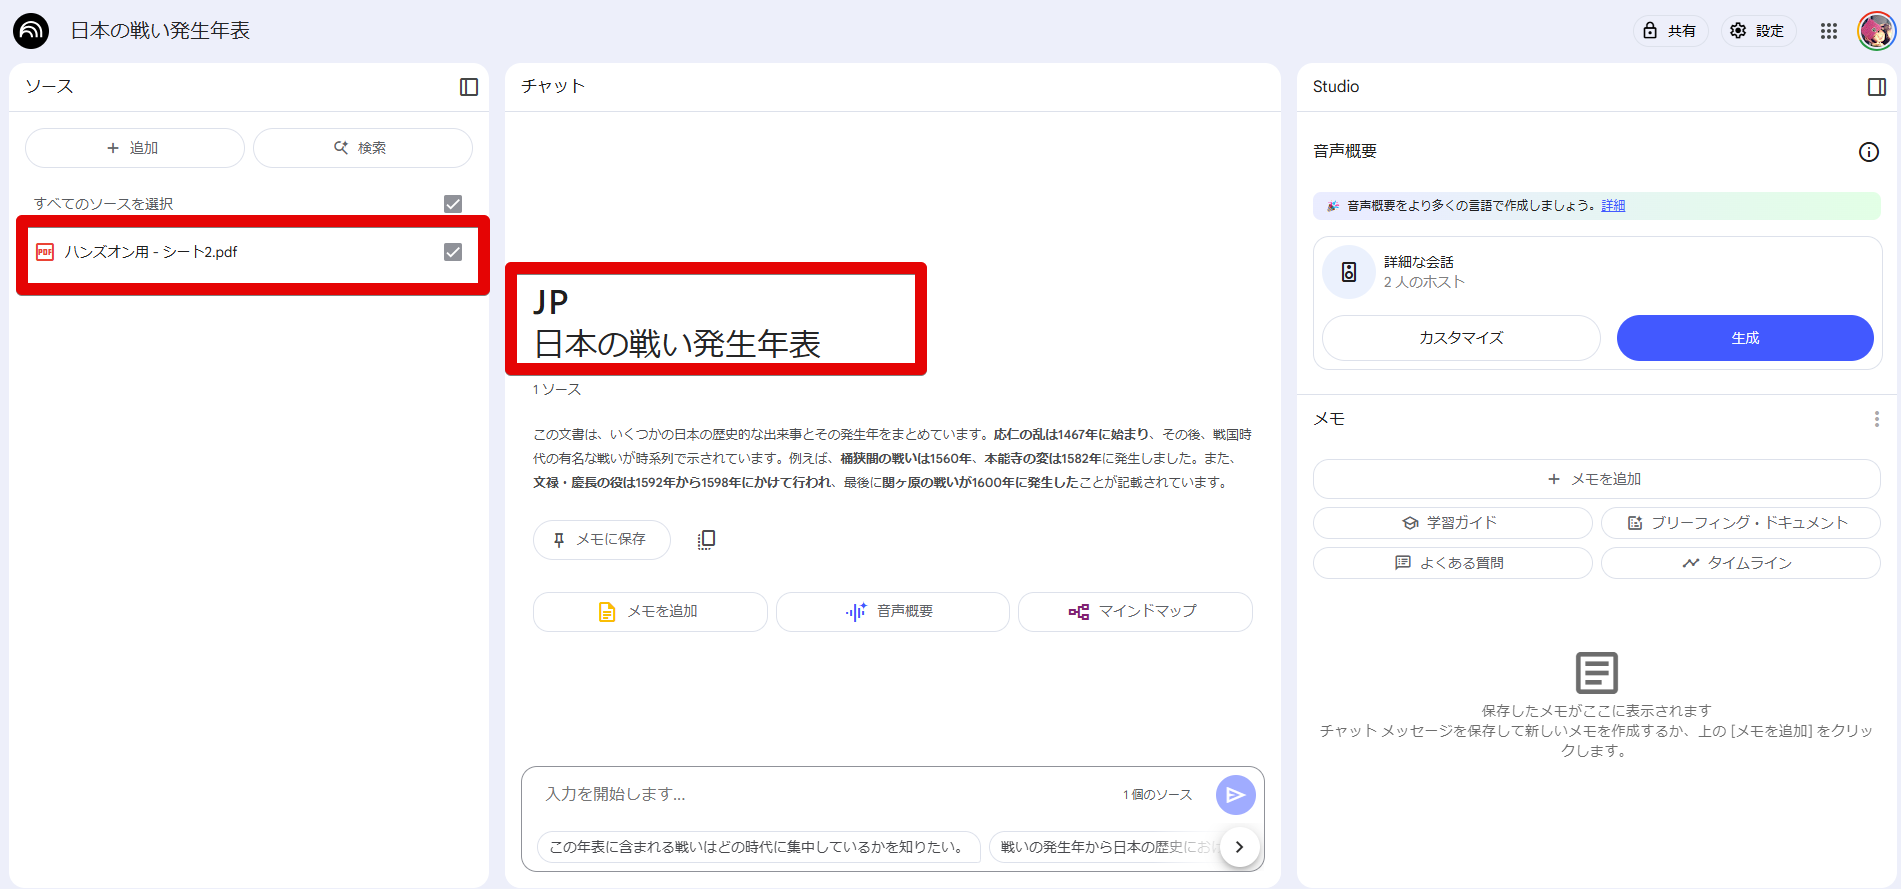The image size is (1901, 889).
Task: Open the 共有 share button
Action: point(1671,31)
